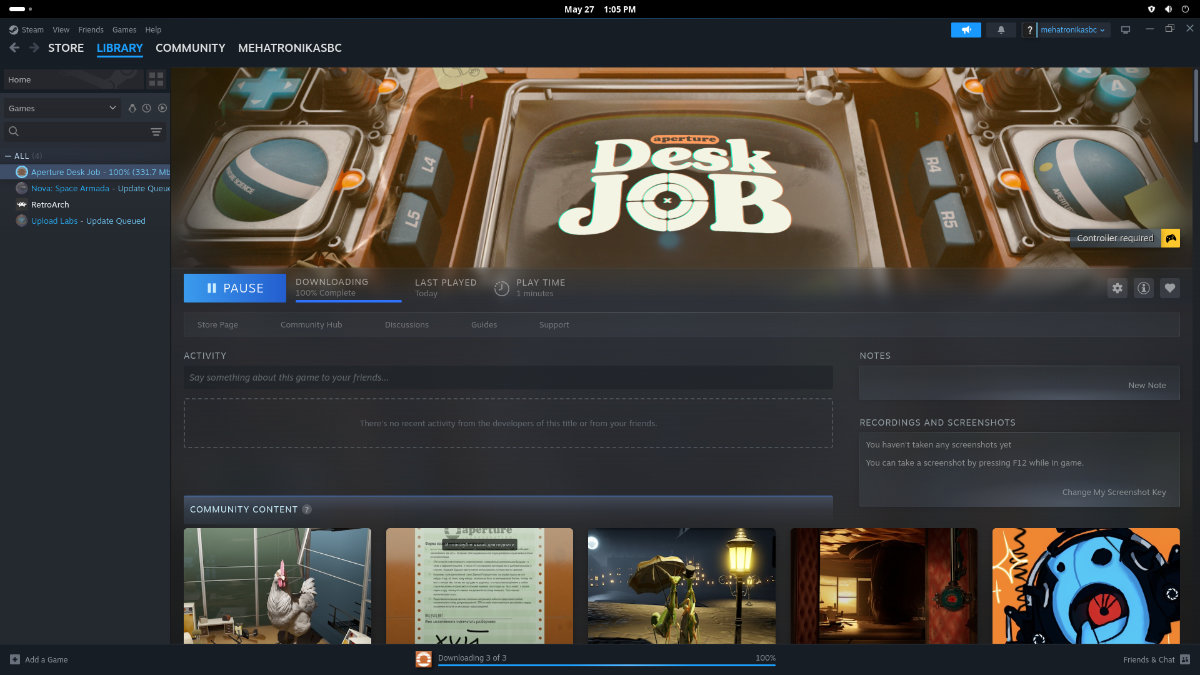
Task: Click the Home button in sidebar
Action: [x=73, y=79]
